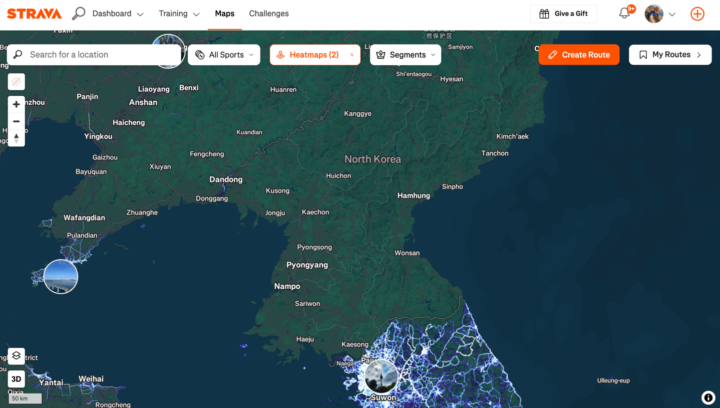720x408 pixels.
Task: Toggle the crossed-out circle map button
Action: [x=16, y=81]
